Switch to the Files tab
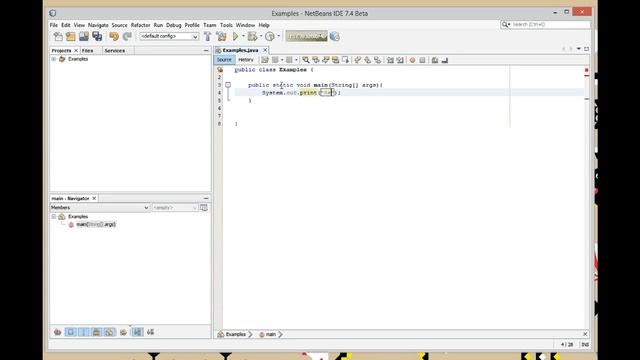The height and width of the screenshot is (360, 640). pos(87,51)
